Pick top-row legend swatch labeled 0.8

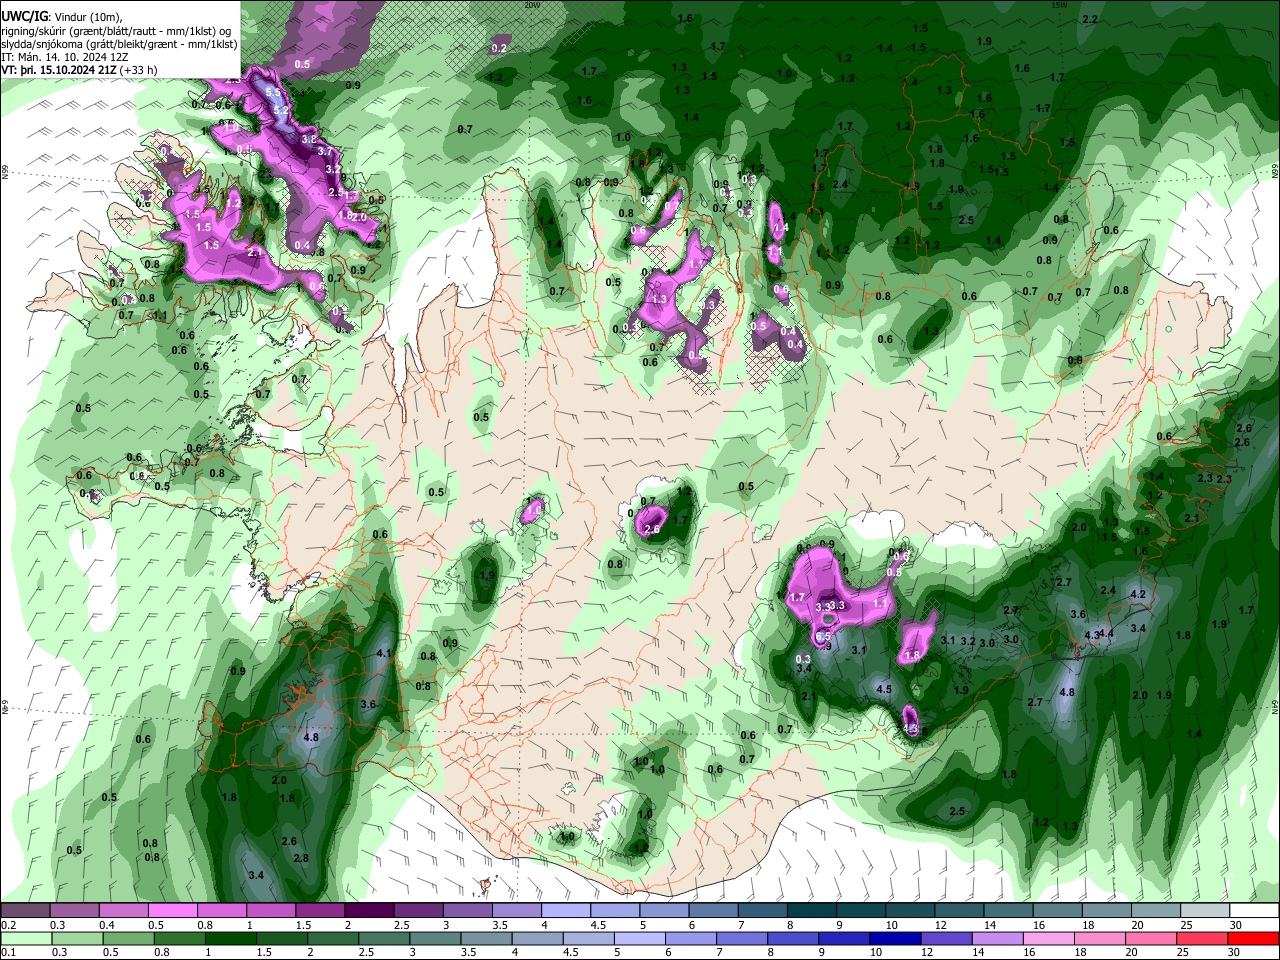pos(221,911)
